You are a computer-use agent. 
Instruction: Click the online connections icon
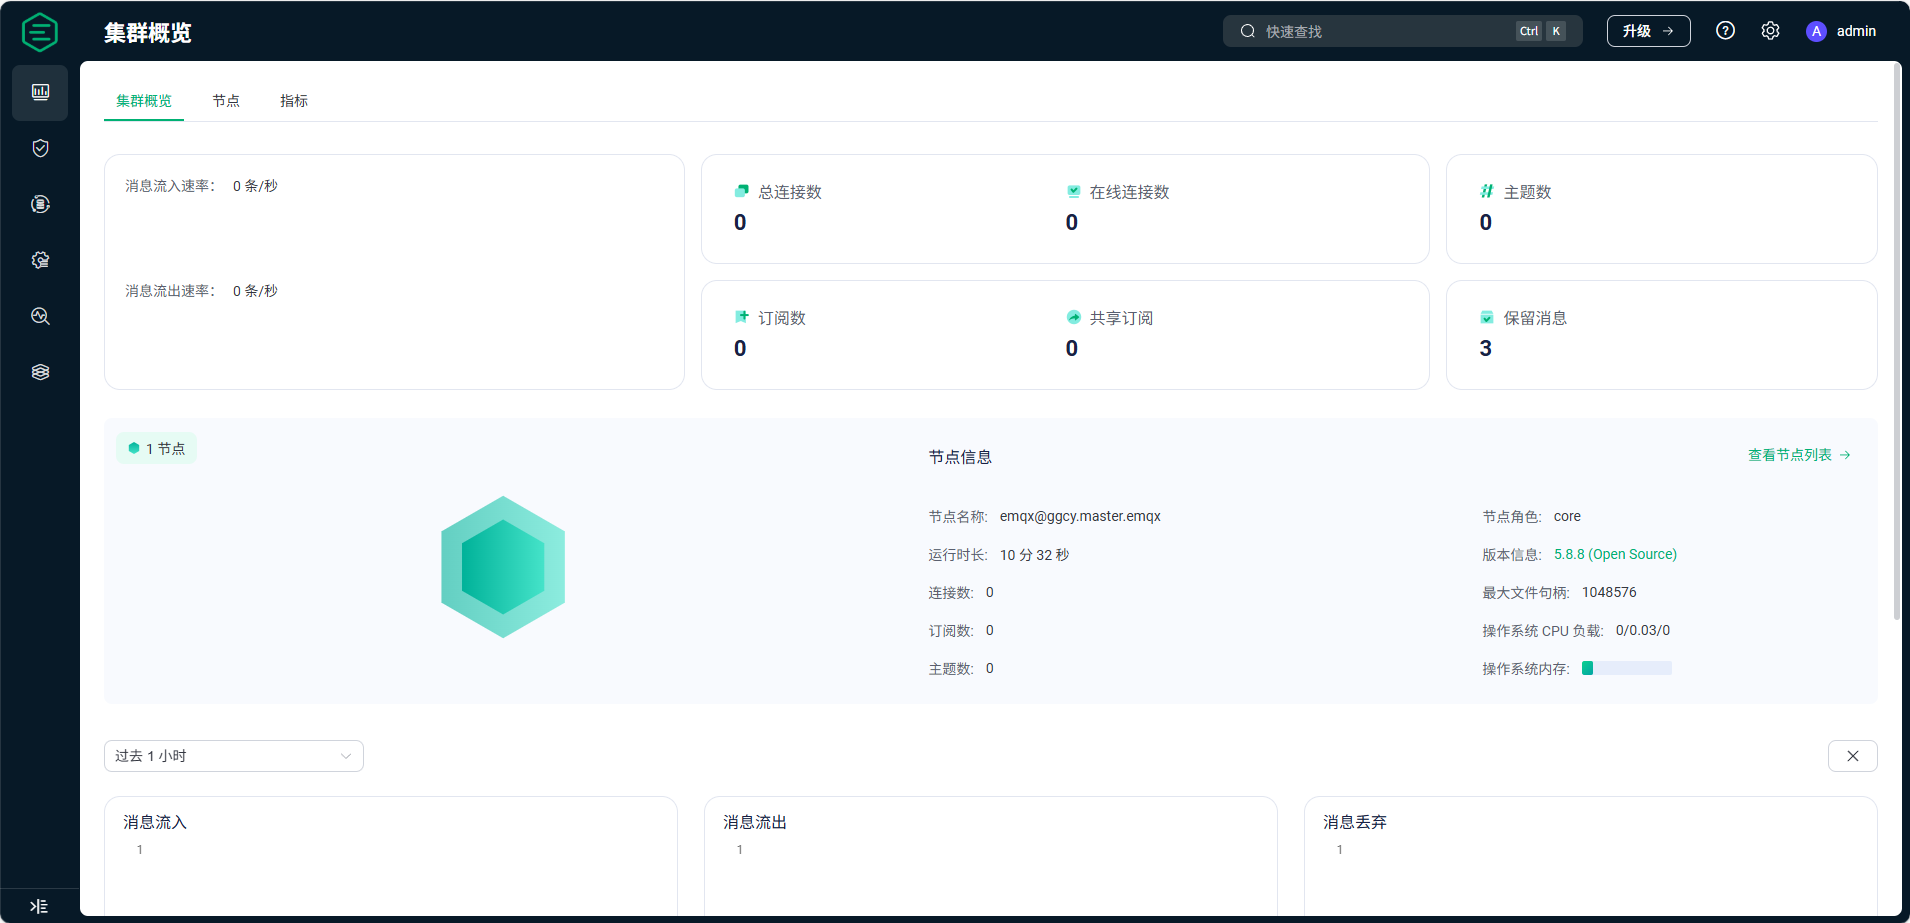pos(1073,191)
